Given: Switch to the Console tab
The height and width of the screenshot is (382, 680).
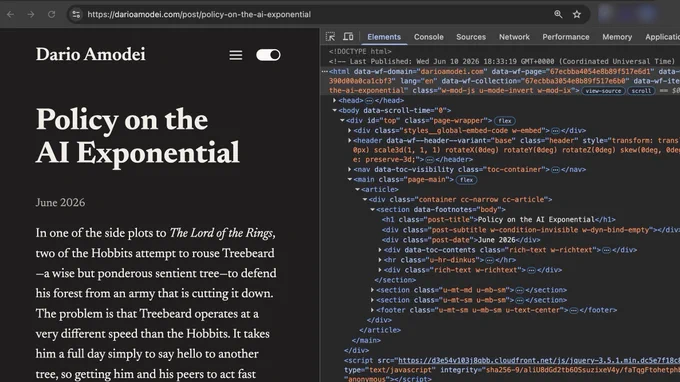Looking at the screenshot, I should click(x=428, y=37).
